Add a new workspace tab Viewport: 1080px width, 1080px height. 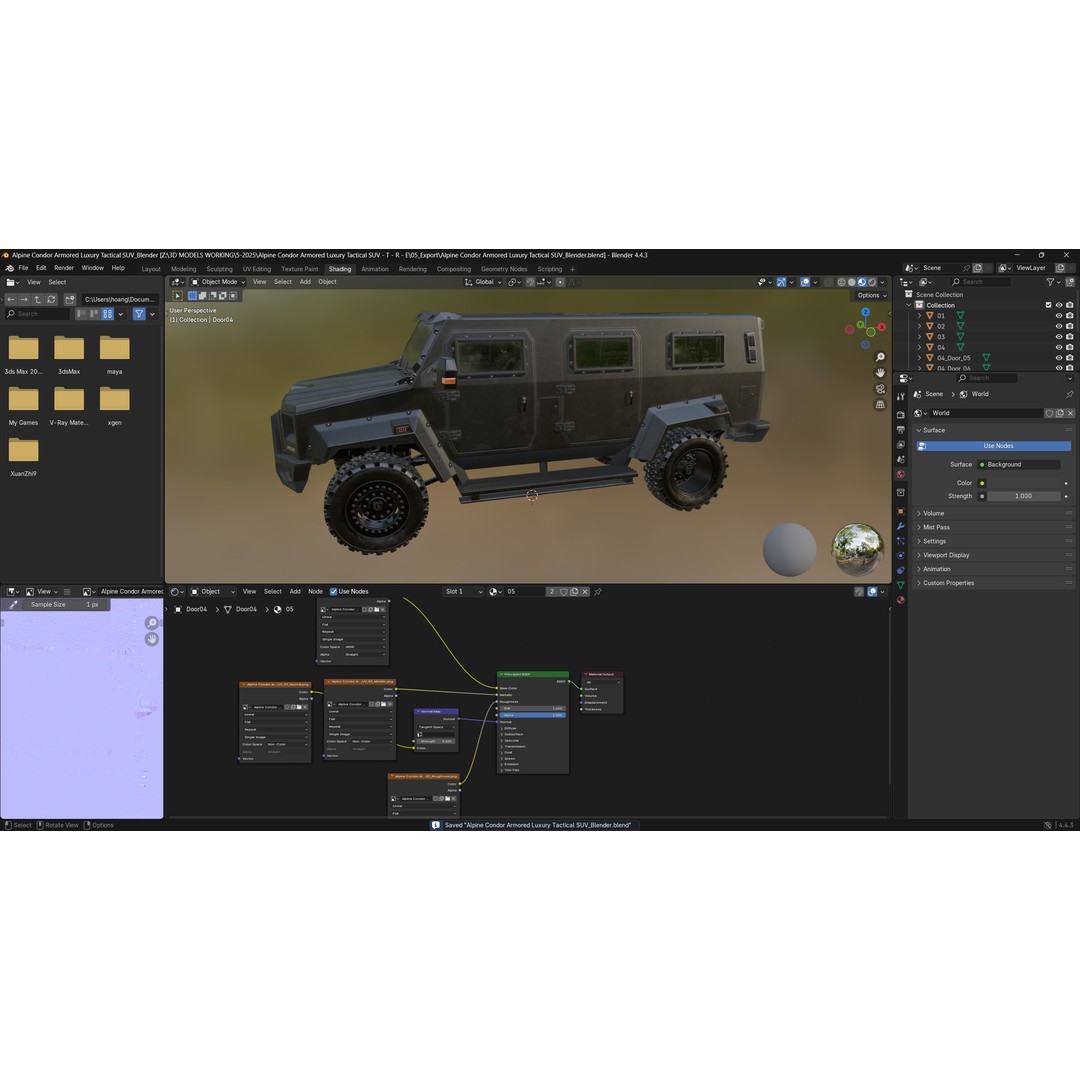click(x=572, y=269)
